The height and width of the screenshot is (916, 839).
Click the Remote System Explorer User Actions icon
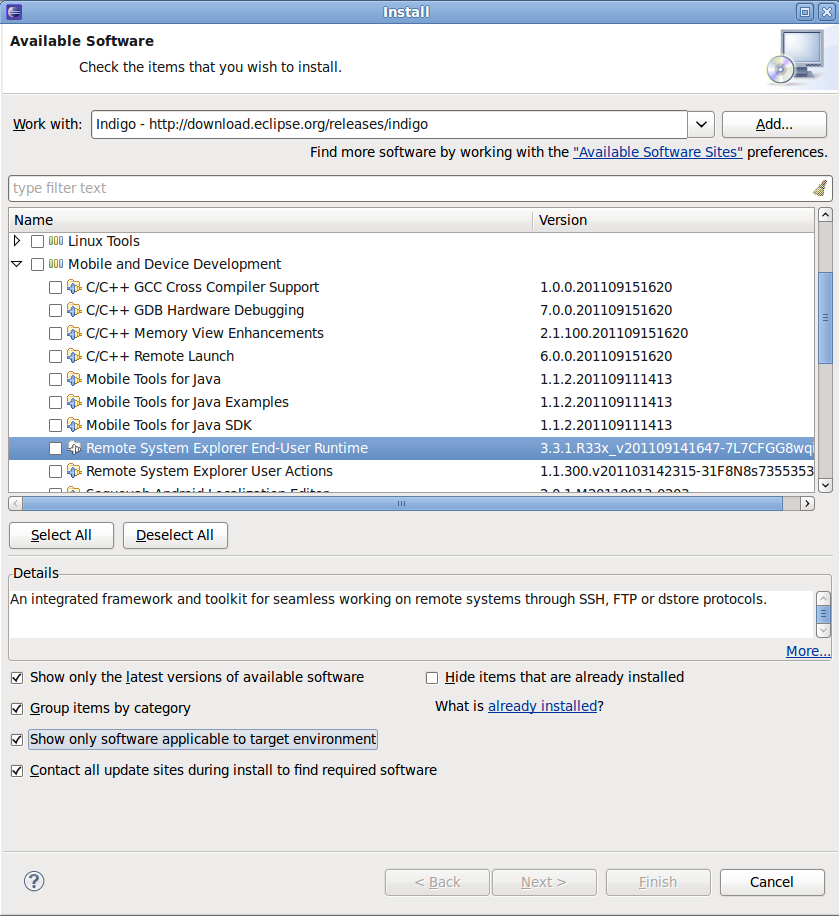[x=74, y=471]
